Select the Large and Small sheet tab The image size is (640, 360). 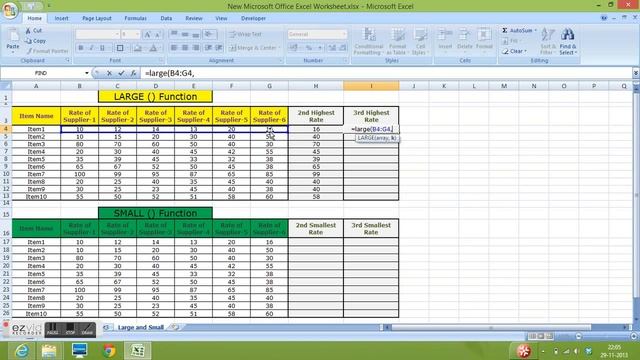[140, 327]
